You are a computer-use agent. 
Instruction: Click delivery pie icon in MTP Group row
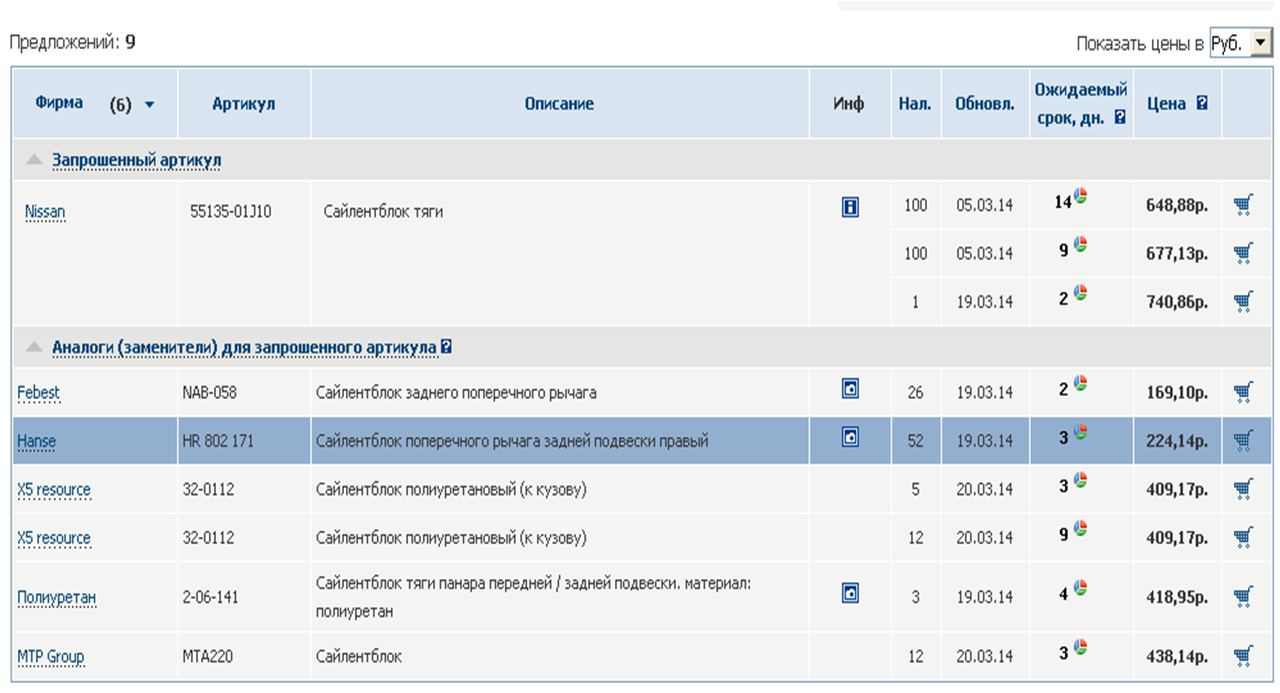(x=1081, y=646)
